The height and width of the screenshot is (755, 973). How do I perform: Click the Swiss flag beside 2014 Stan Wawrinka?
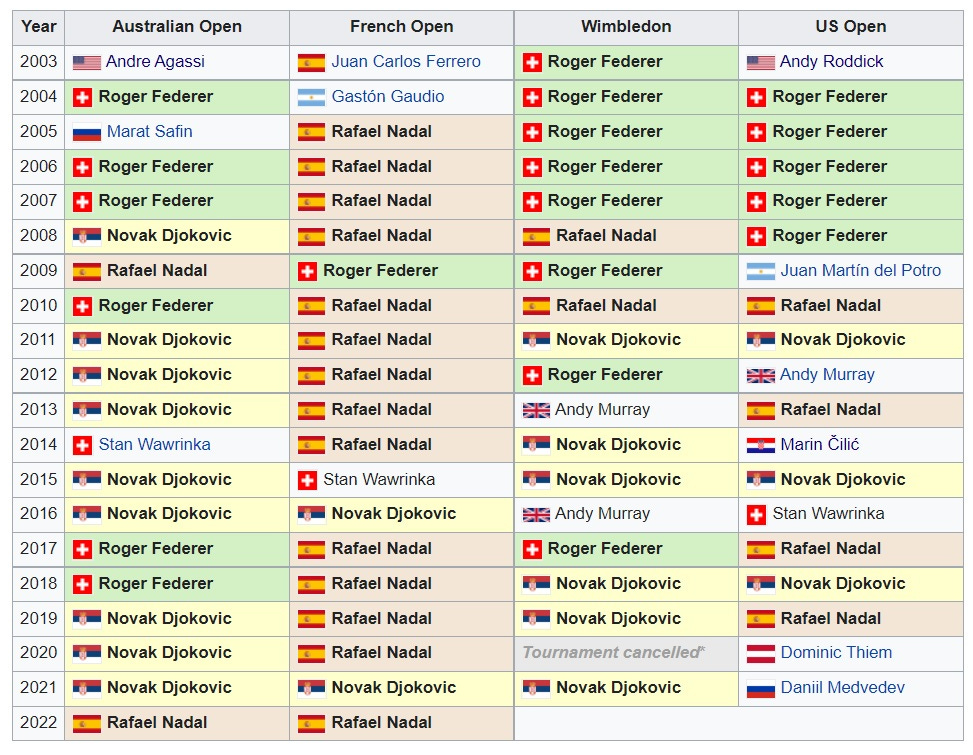pos(83,445)
